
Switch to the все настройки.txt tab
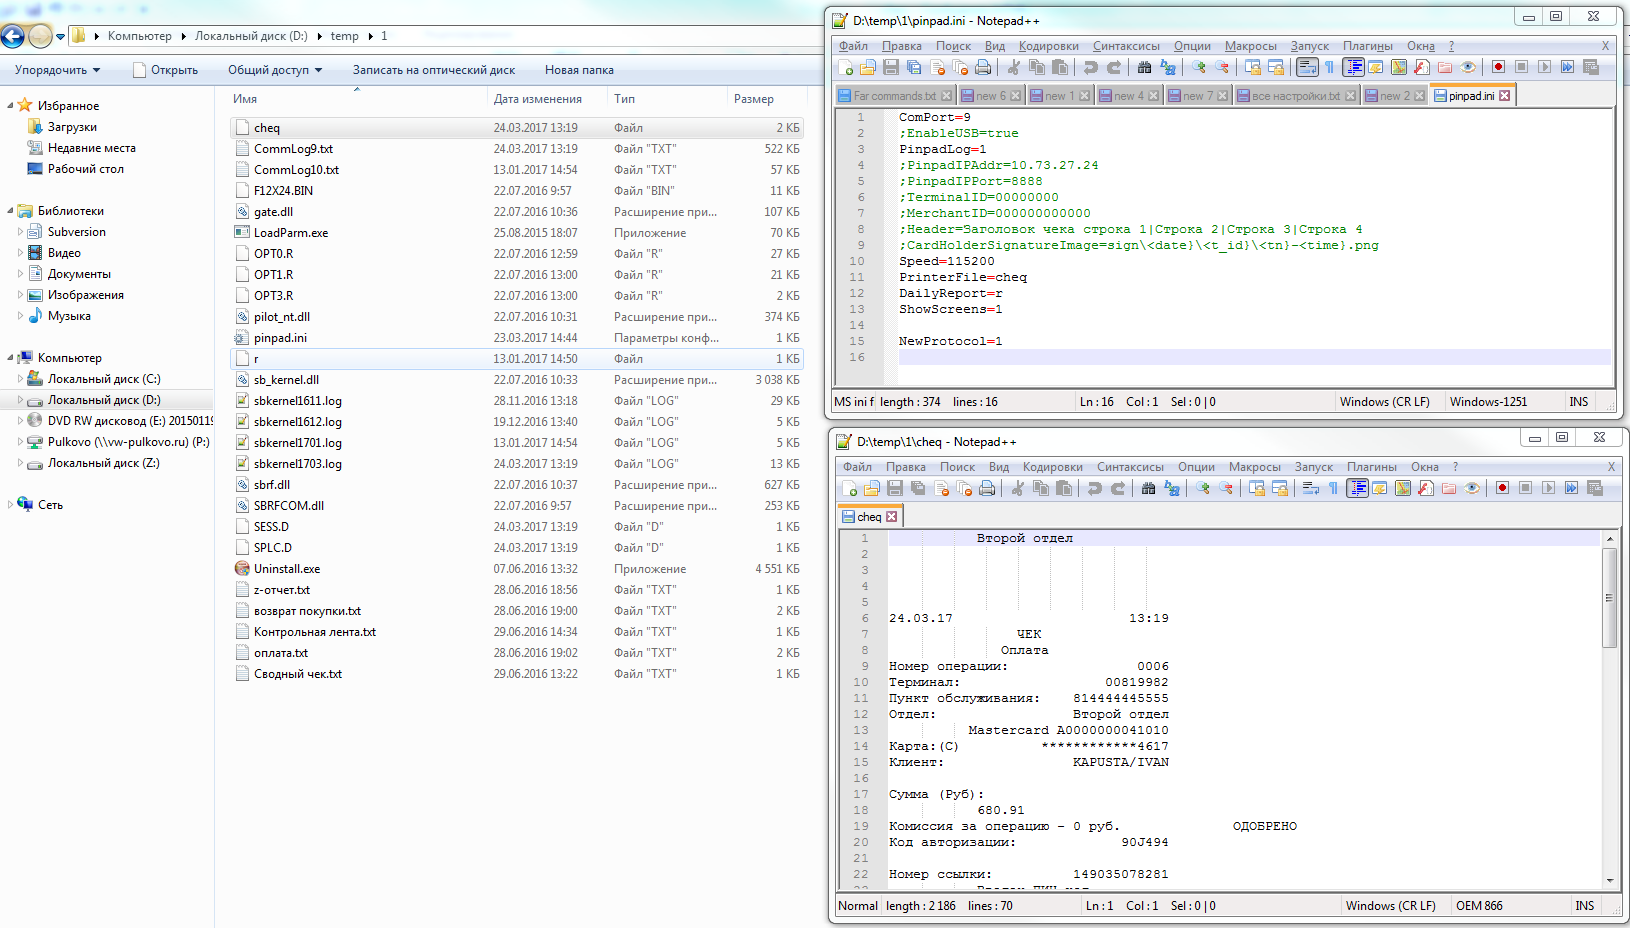(1294, 96)
